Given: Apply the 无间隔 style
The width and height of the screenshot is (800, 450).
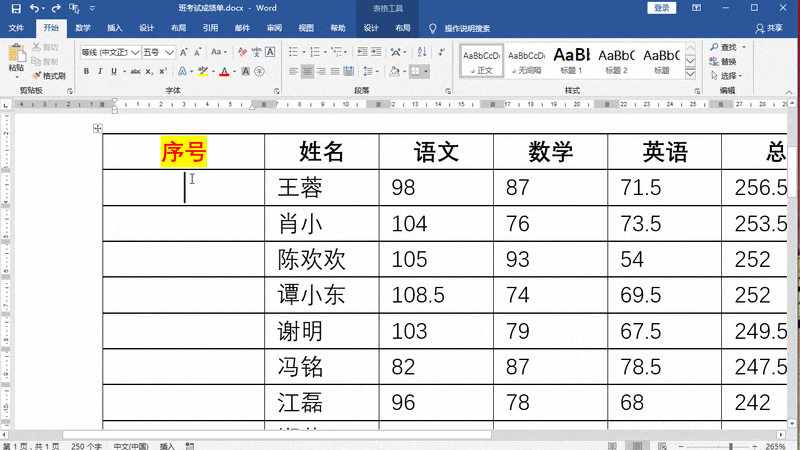Looking at the screenshot, I should pos(527,60).
